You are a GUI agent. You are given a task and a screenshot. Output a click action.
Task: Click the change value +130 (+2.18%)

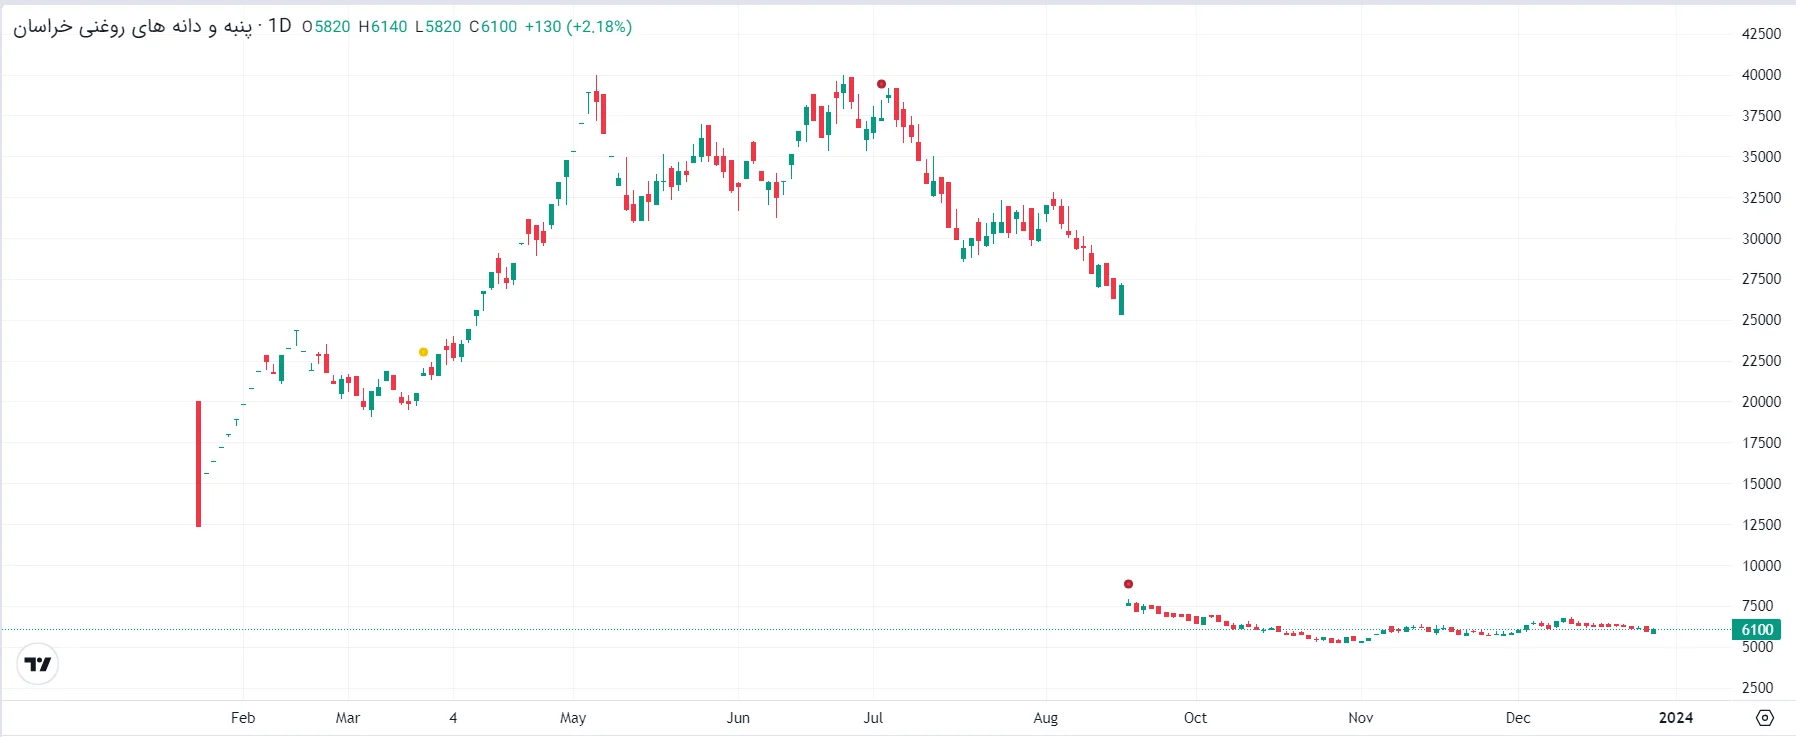tap(578, 27)
